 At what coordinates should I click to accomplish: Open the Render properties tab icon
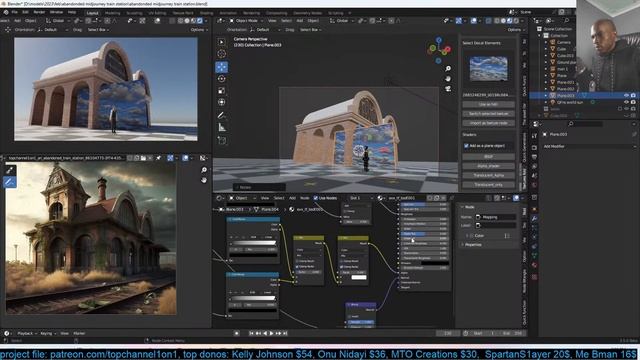(534, 147)
